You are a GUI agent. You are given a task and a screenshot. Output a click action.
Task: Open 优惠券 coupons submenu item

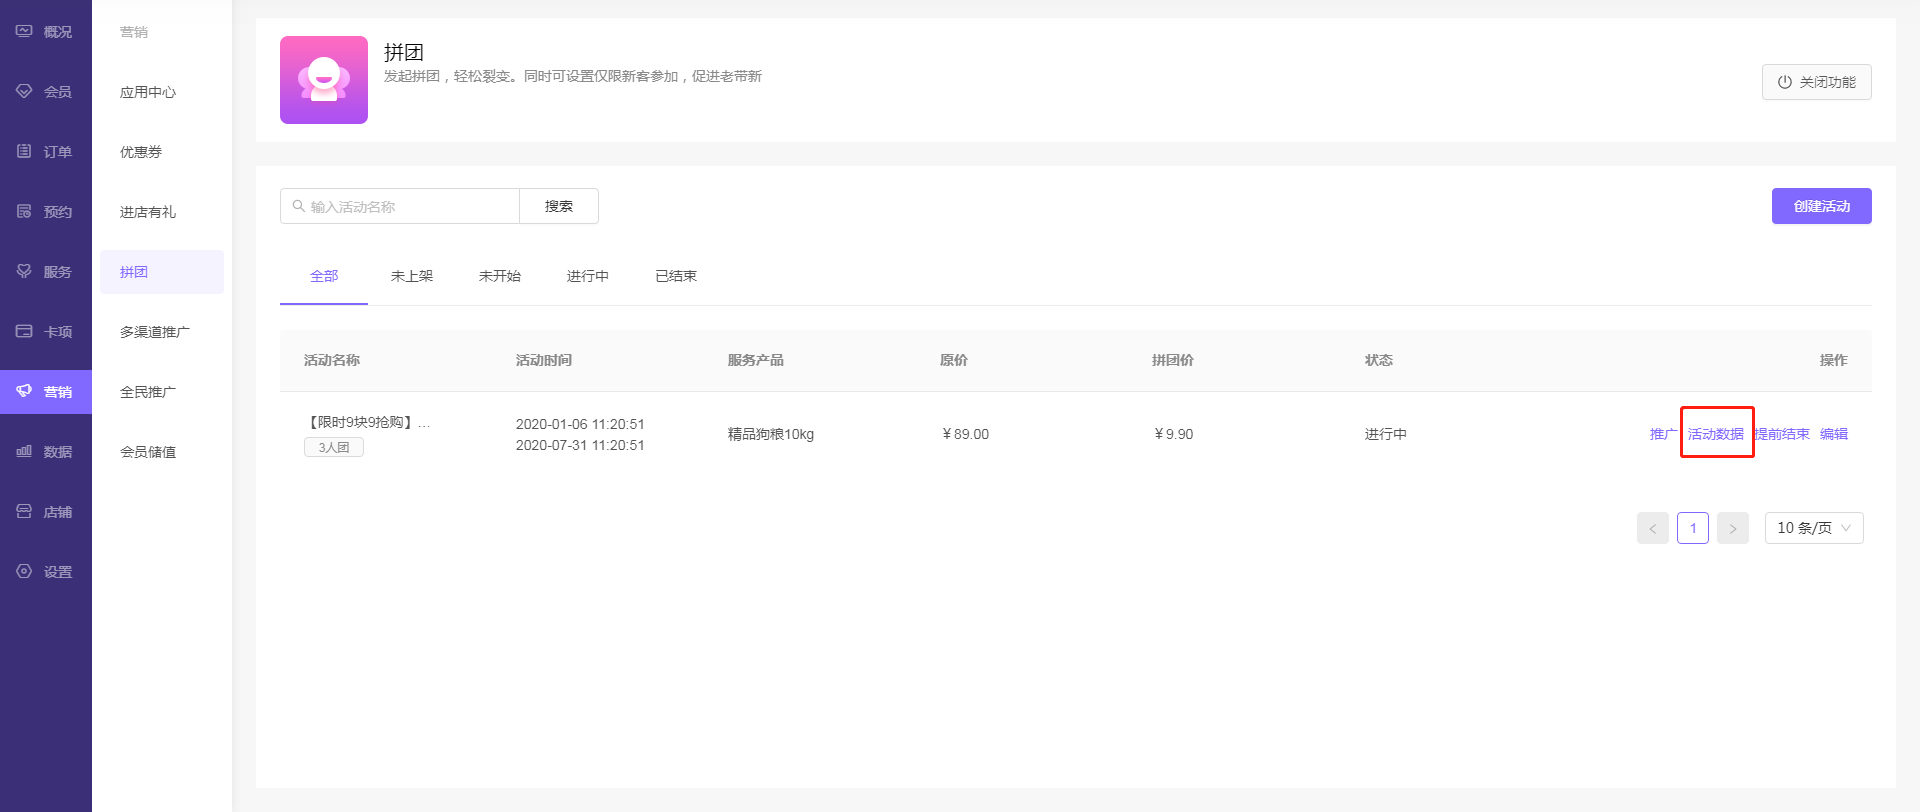coord(141,152)
